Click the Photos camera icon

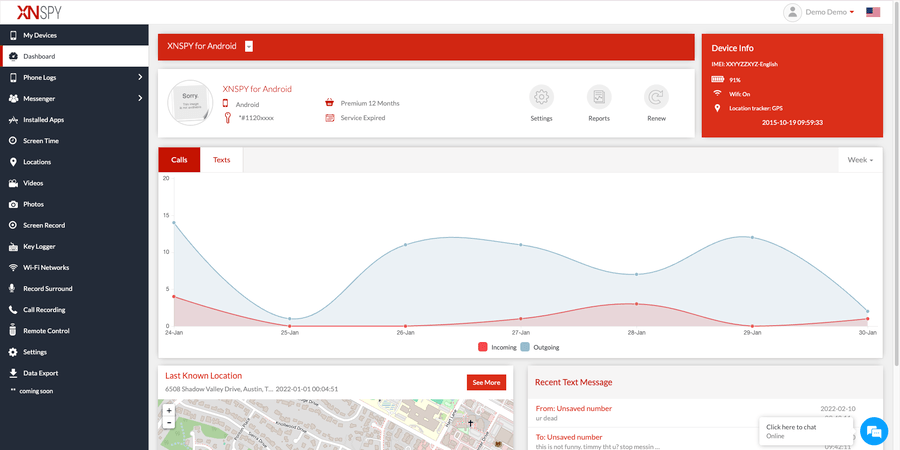[13, 204]
